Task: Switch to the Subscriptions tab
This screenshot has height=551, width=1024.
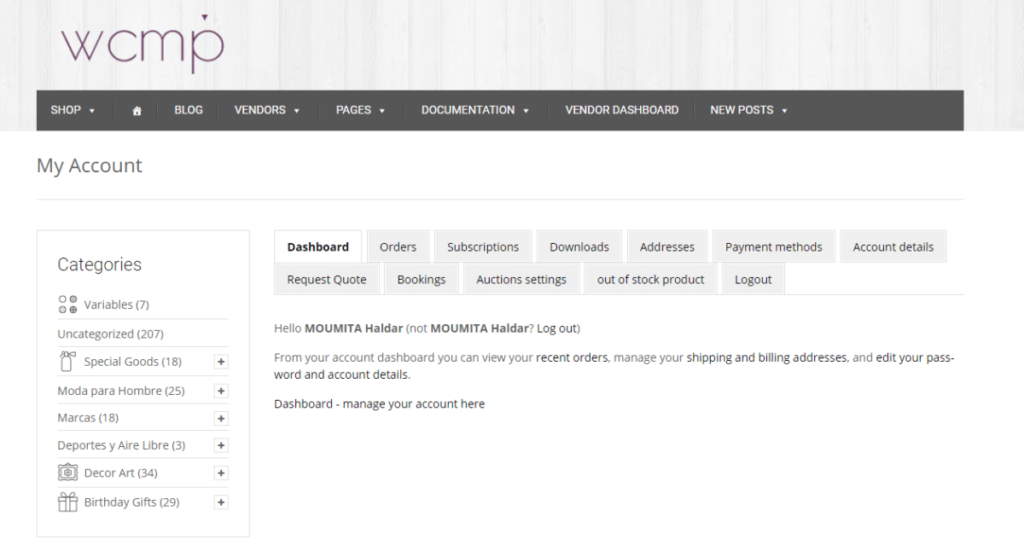Action: pyautogui.click(x=483, y=247)
